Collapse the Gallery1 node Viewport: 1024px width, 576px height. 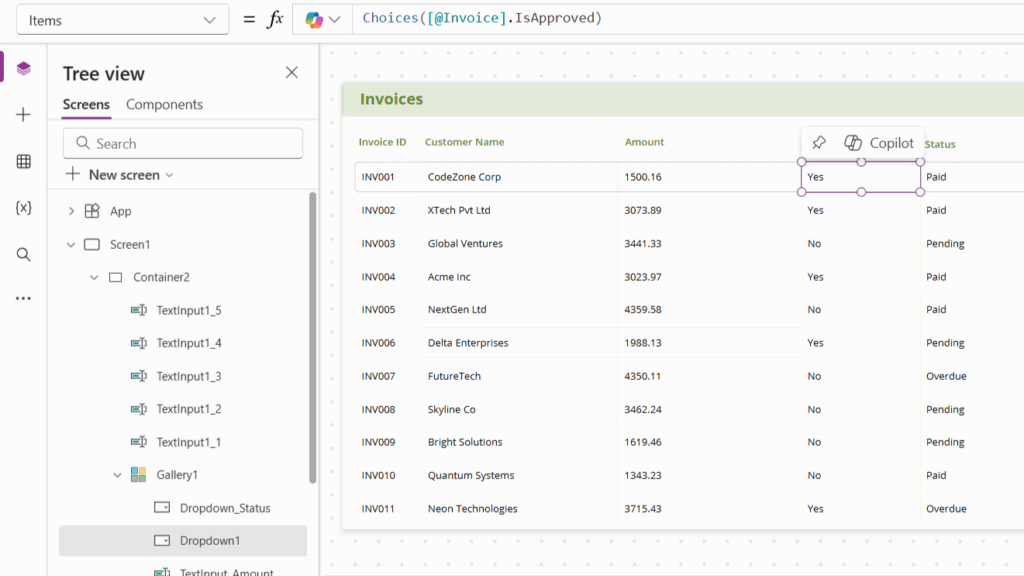click(118, 475)
